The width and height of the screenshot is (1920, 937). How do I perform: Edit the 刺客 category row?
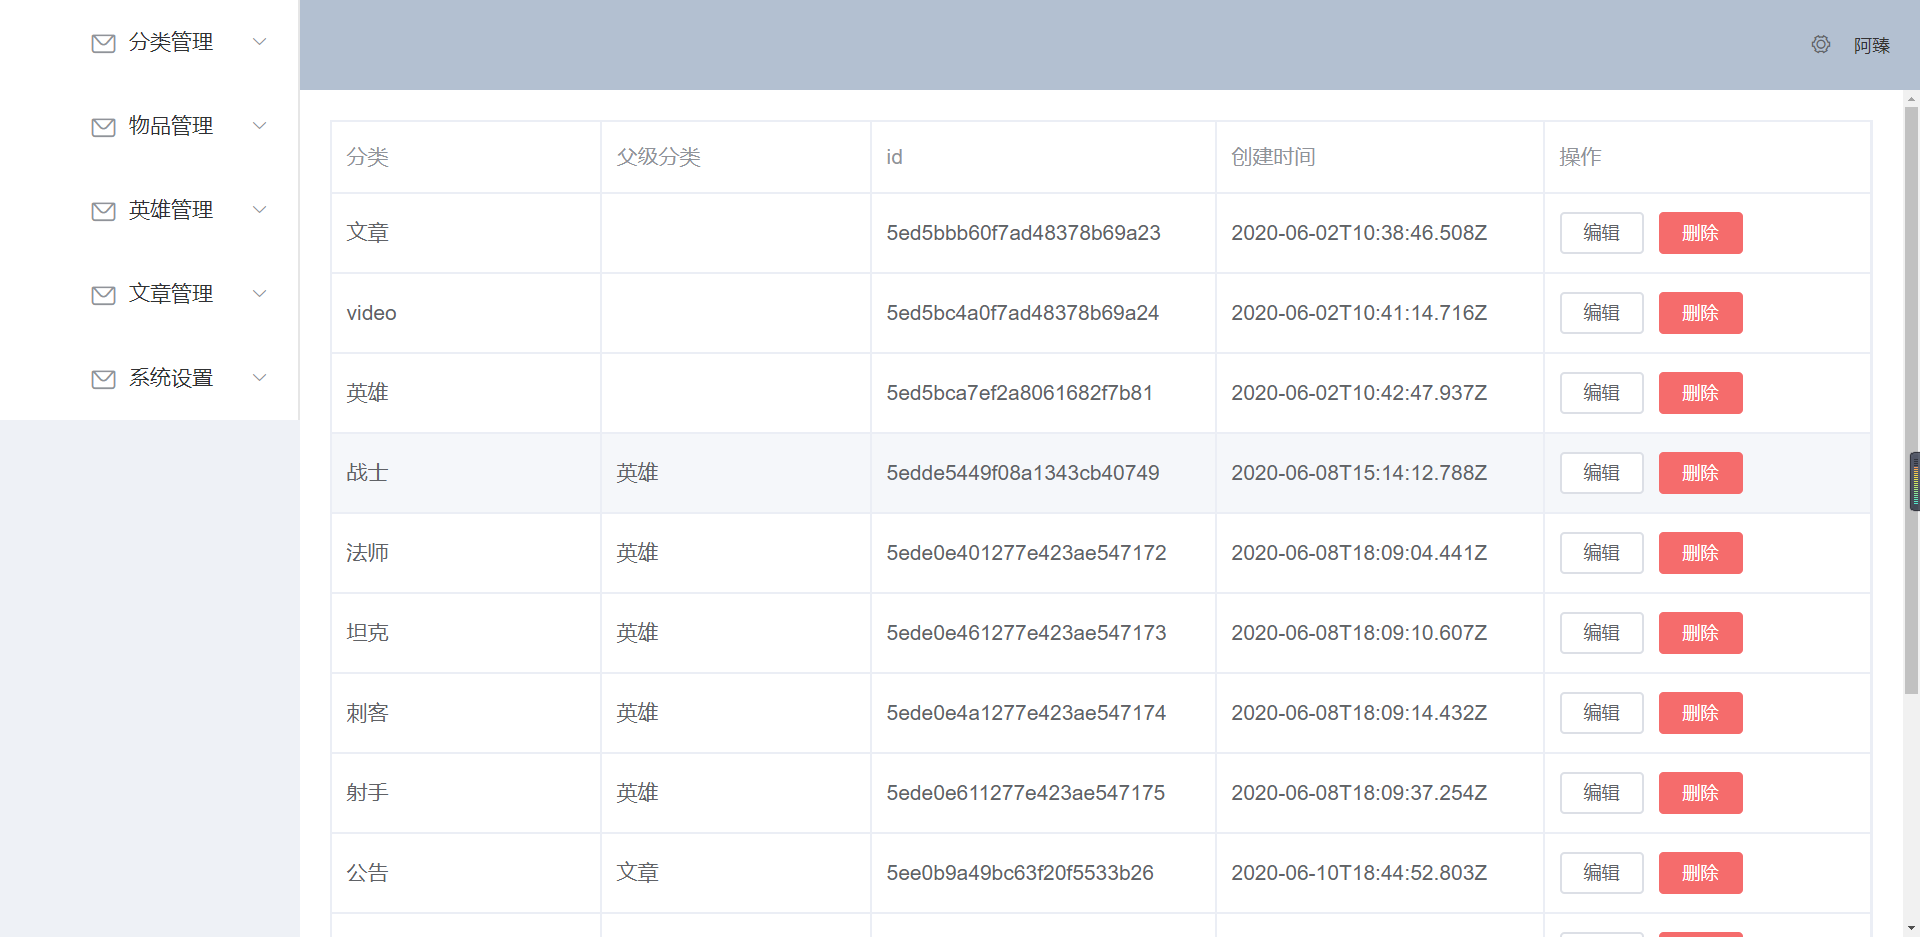point(1601,713)
